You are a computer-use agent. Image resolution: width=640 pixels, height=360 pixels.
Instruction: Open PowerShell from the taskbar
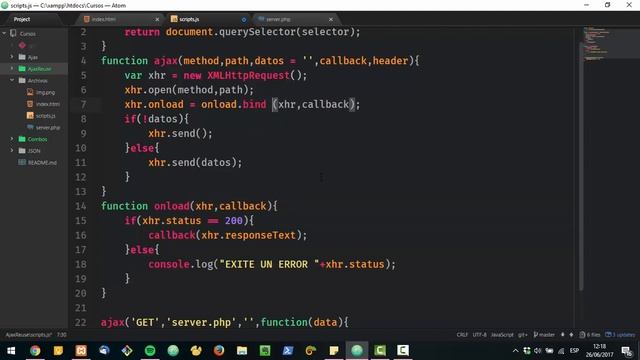tap(288, 351)
